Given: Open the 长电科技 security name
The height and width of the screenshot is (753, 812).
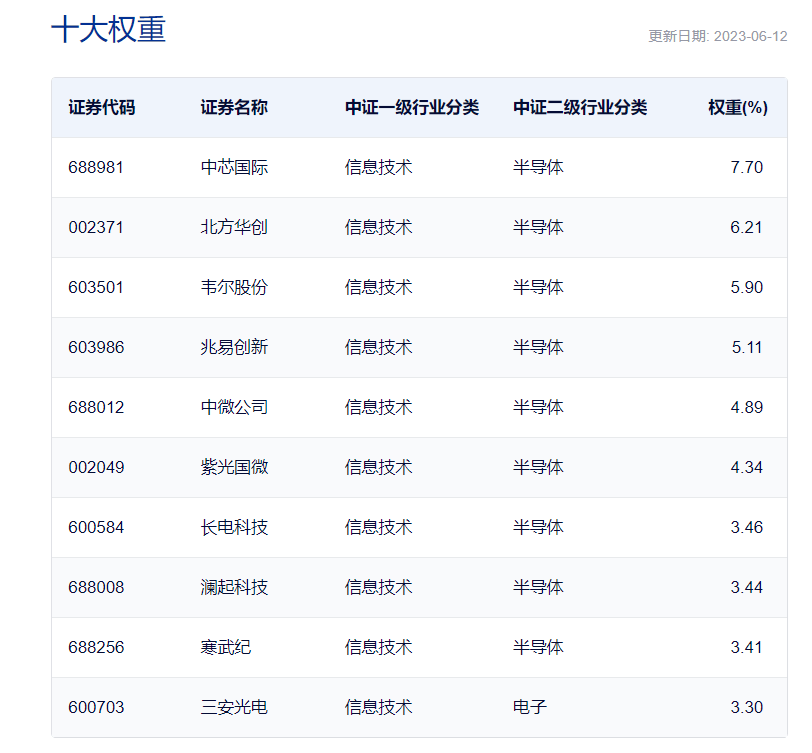Looking at the screenshot, I should click(x=234, y=527).
